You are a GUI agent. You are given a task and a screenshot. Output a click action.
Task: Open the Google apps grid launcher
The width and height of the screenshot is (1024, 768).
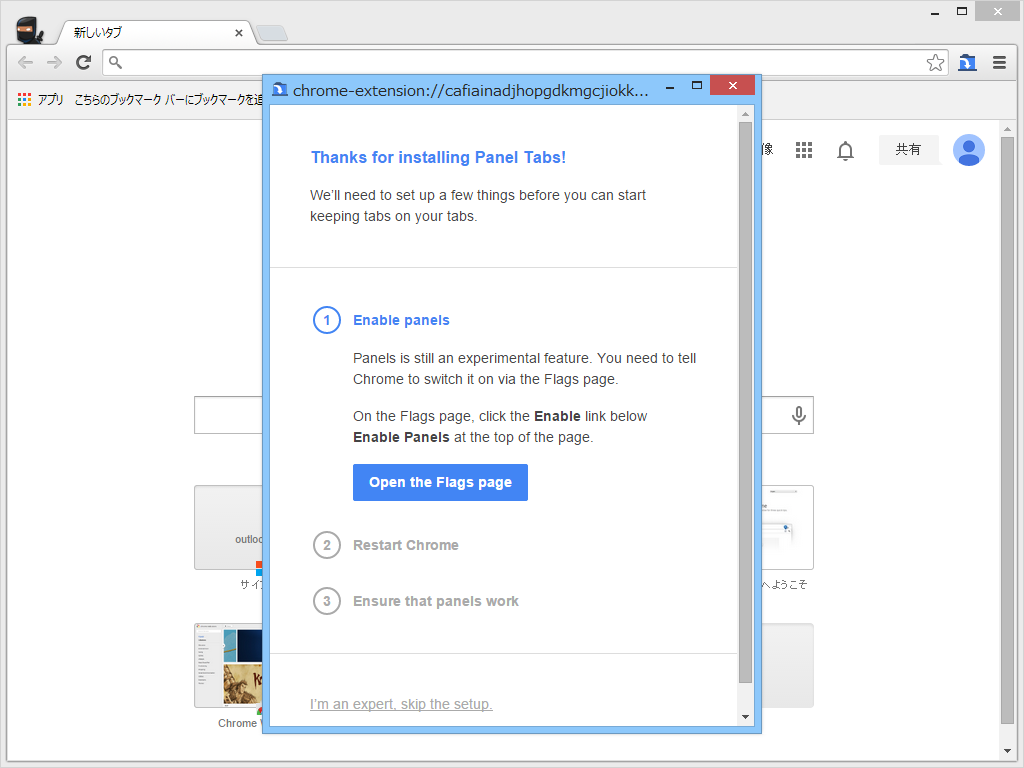click(804, 149)
